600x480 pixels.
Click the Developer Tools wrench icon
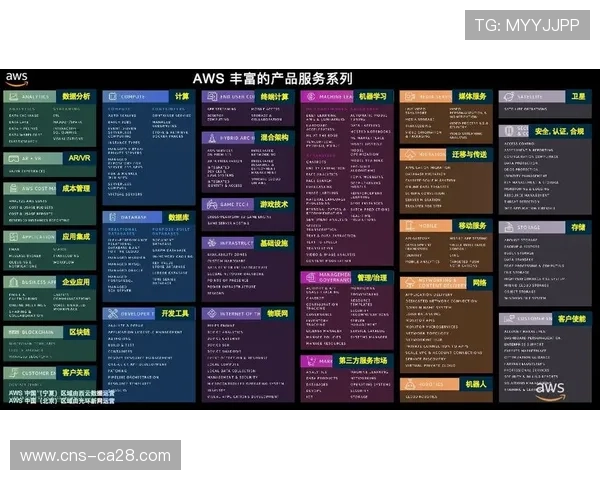112,313
